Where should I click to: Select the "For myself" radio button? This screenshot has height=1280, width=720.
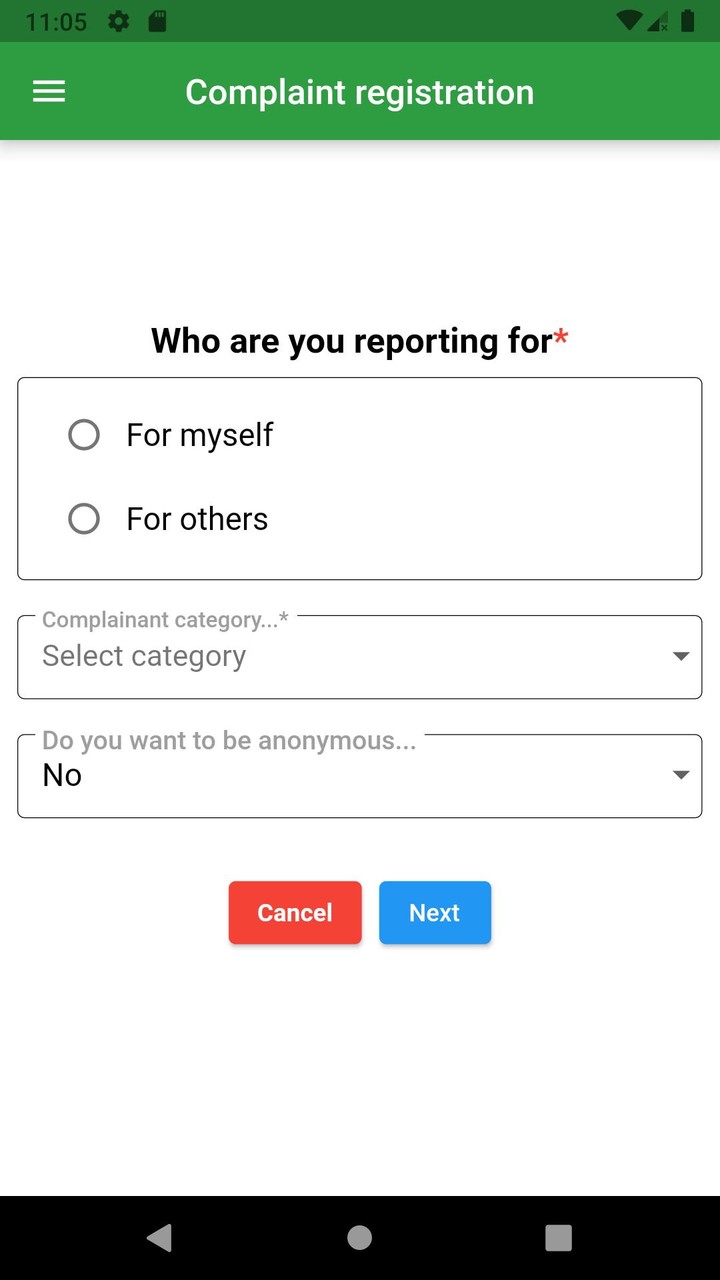(x=84, y=435)
